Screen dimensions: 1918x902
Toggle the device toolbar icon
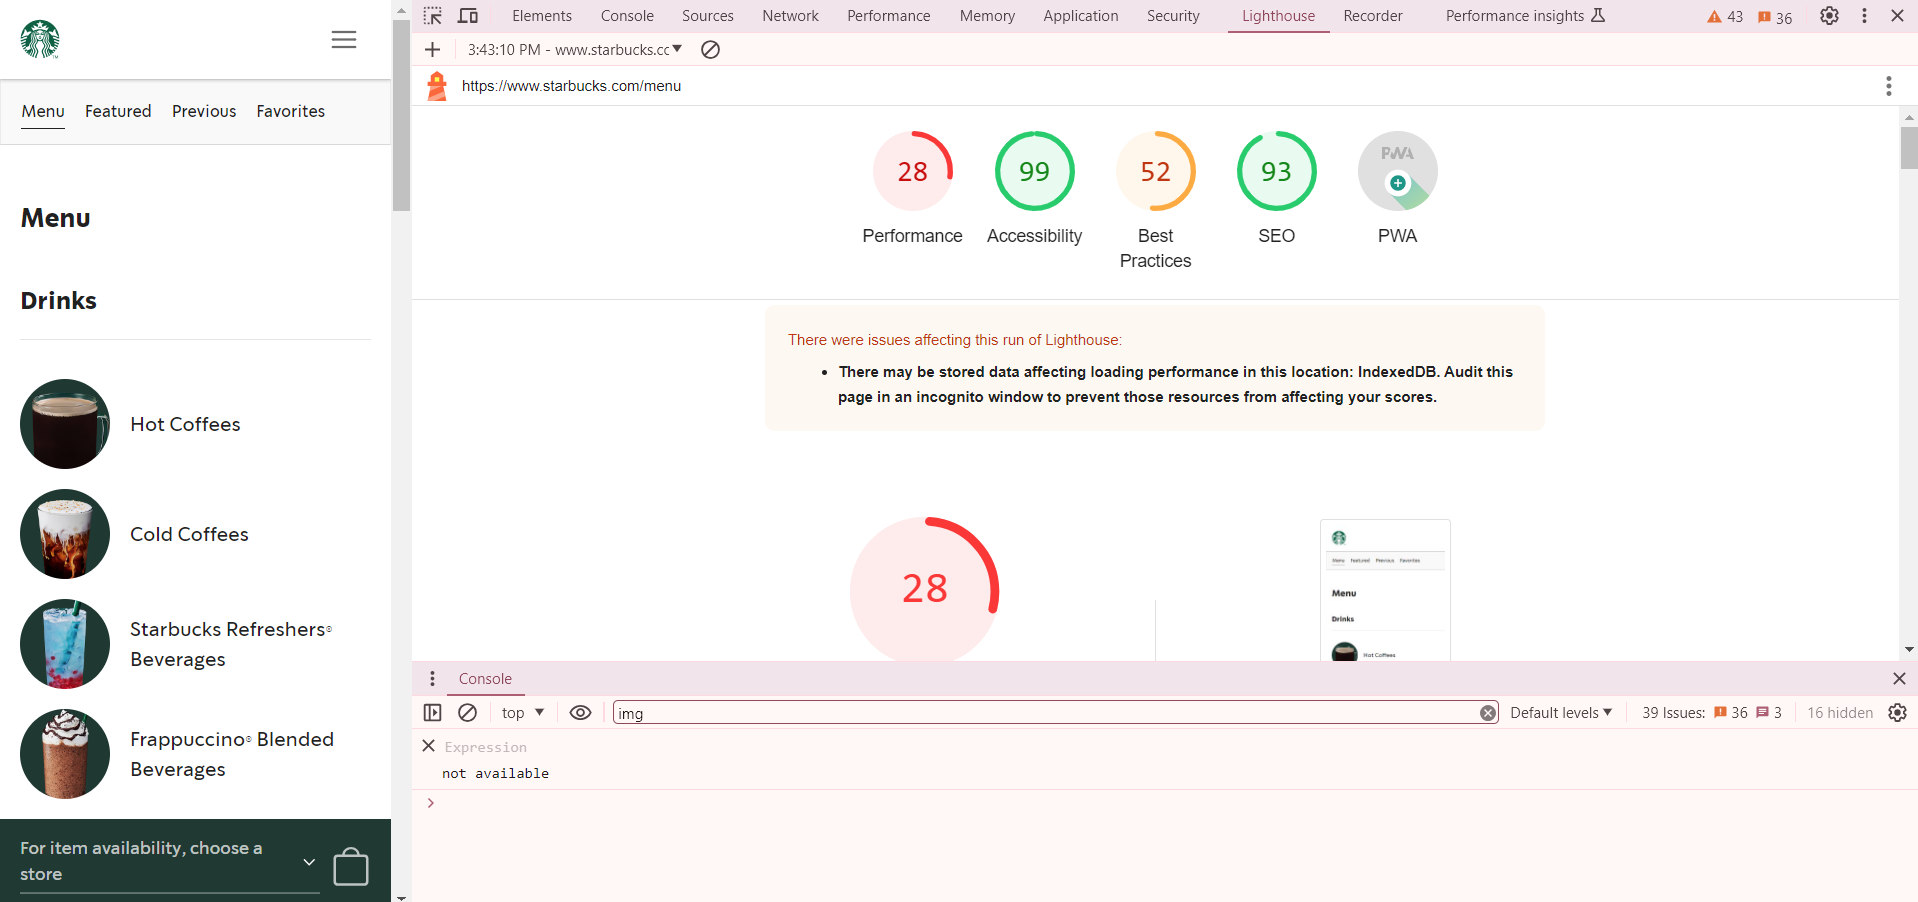coord(467,16)
